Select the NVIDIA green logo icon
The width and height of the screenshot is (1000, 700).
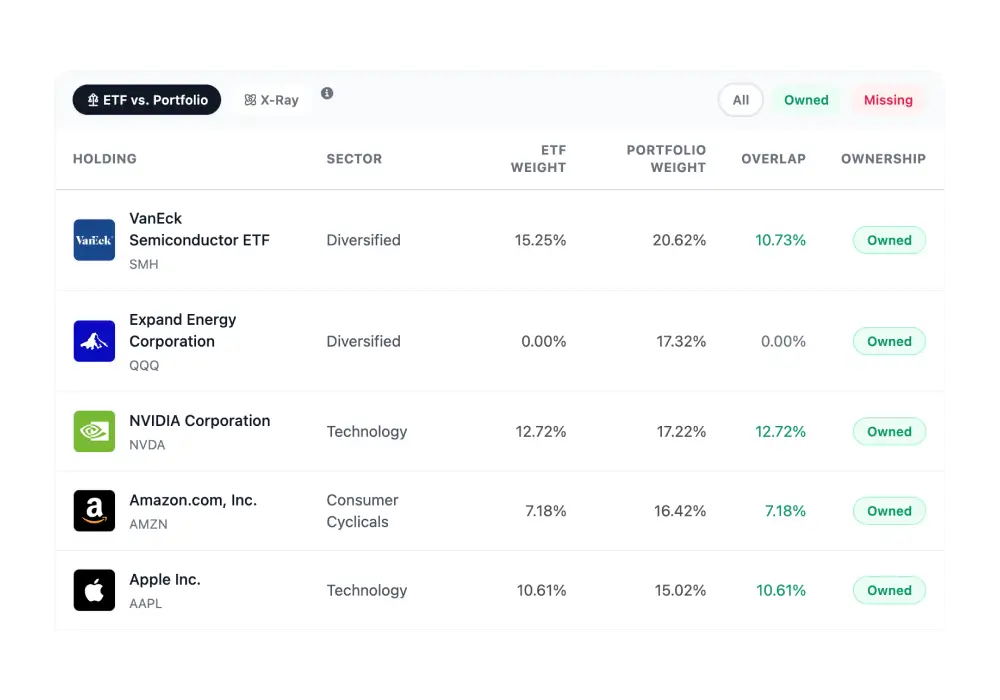(93, 431)
